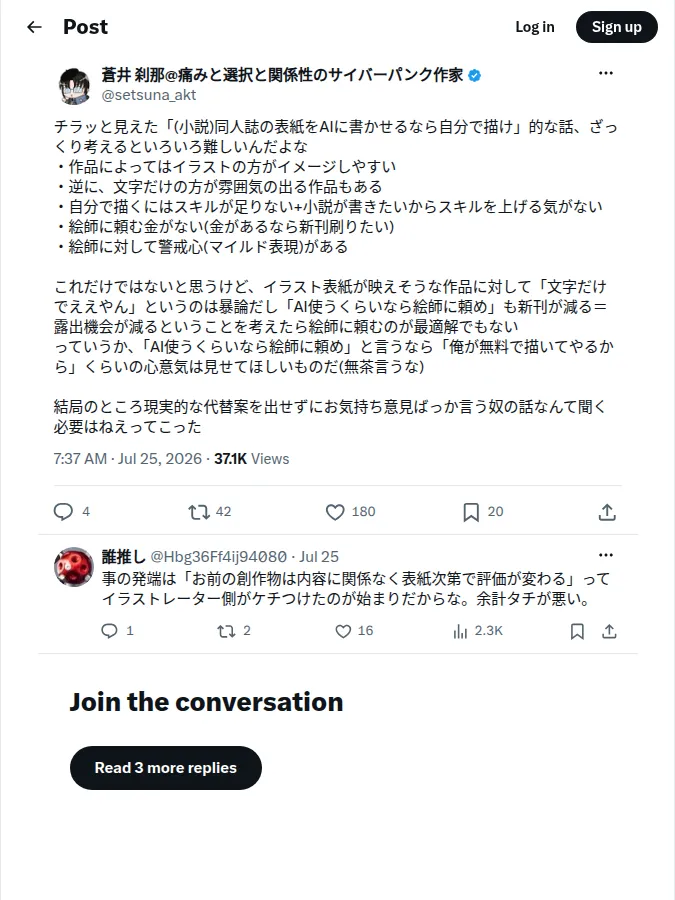The height and width of the screenshot is (900, 675).
Task: Share the 誰推し reply
Action: [x=610, y=631]
